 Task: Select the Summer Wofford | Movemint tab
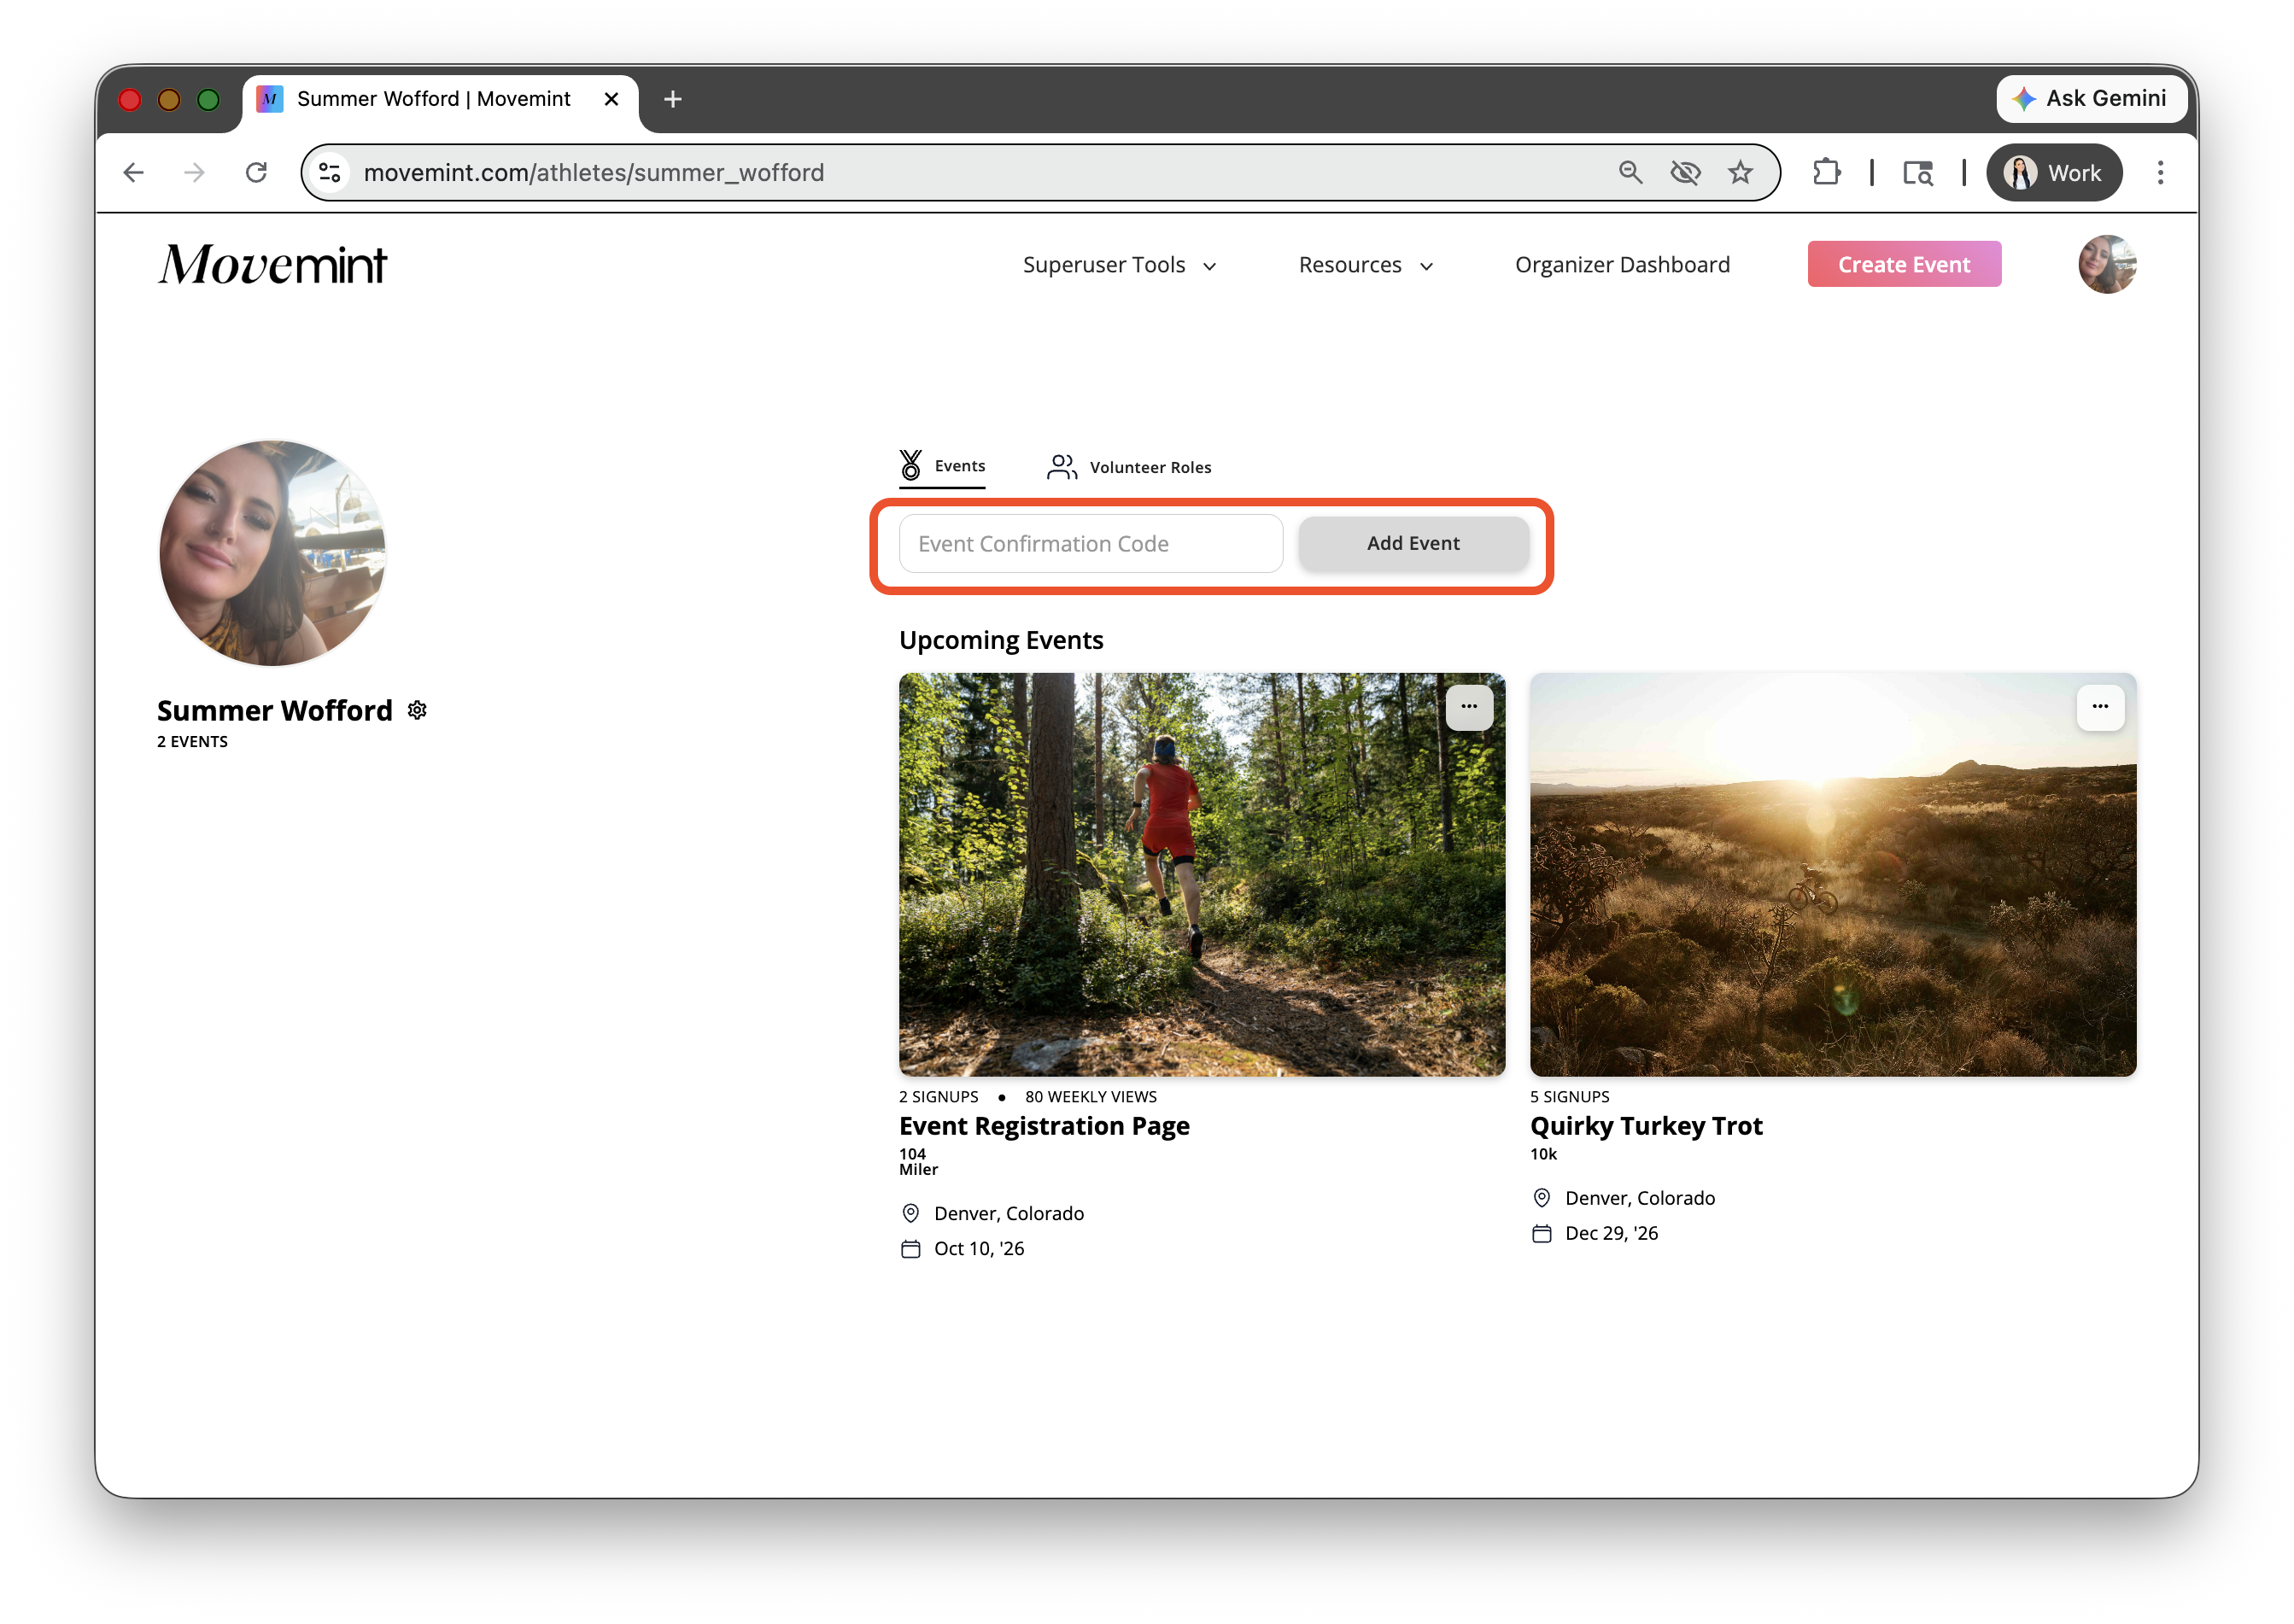[x=440, y=99]
